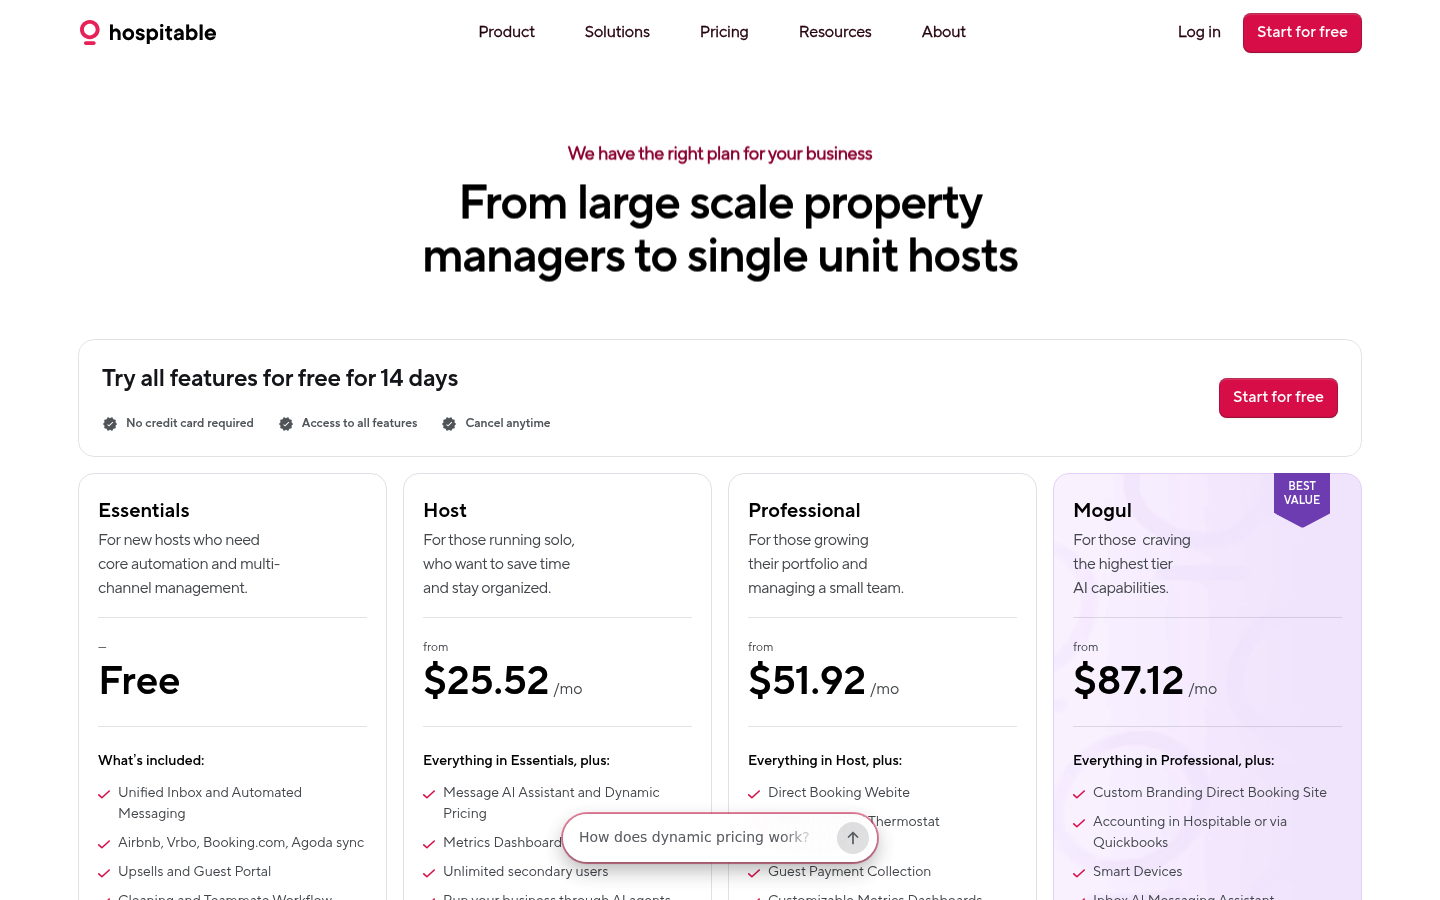Viewport: 1440px width, 900px height.
Task: Open the Product menu
Action: click(x=506, y=32)
